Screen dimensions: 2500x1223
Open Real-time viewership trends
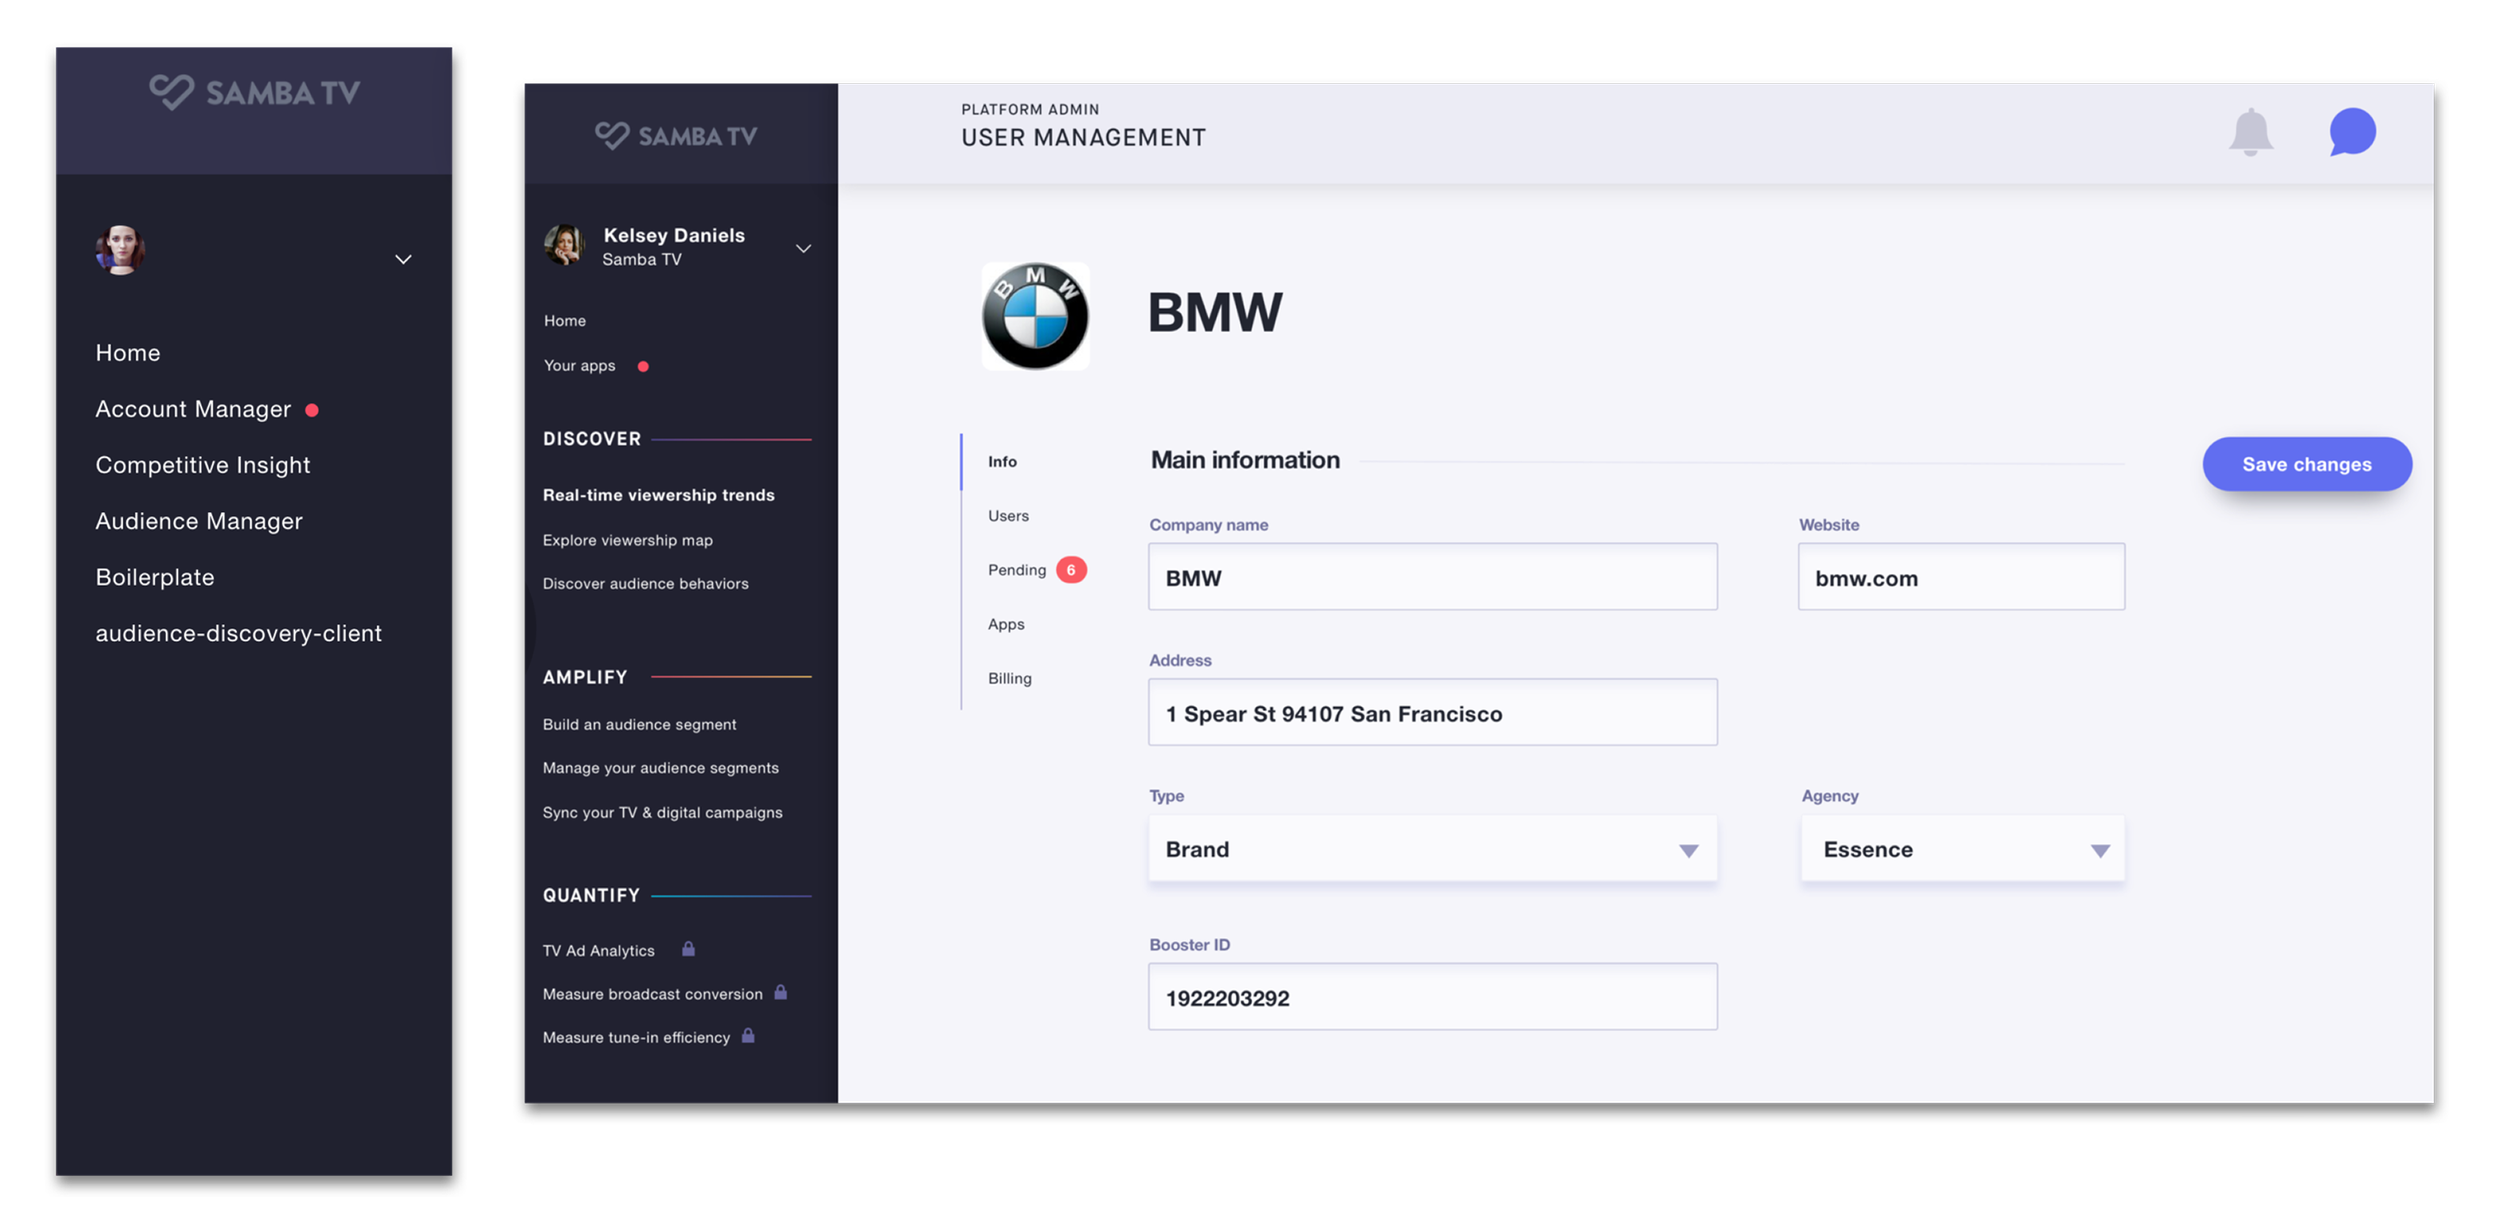(x=659, y=495)
